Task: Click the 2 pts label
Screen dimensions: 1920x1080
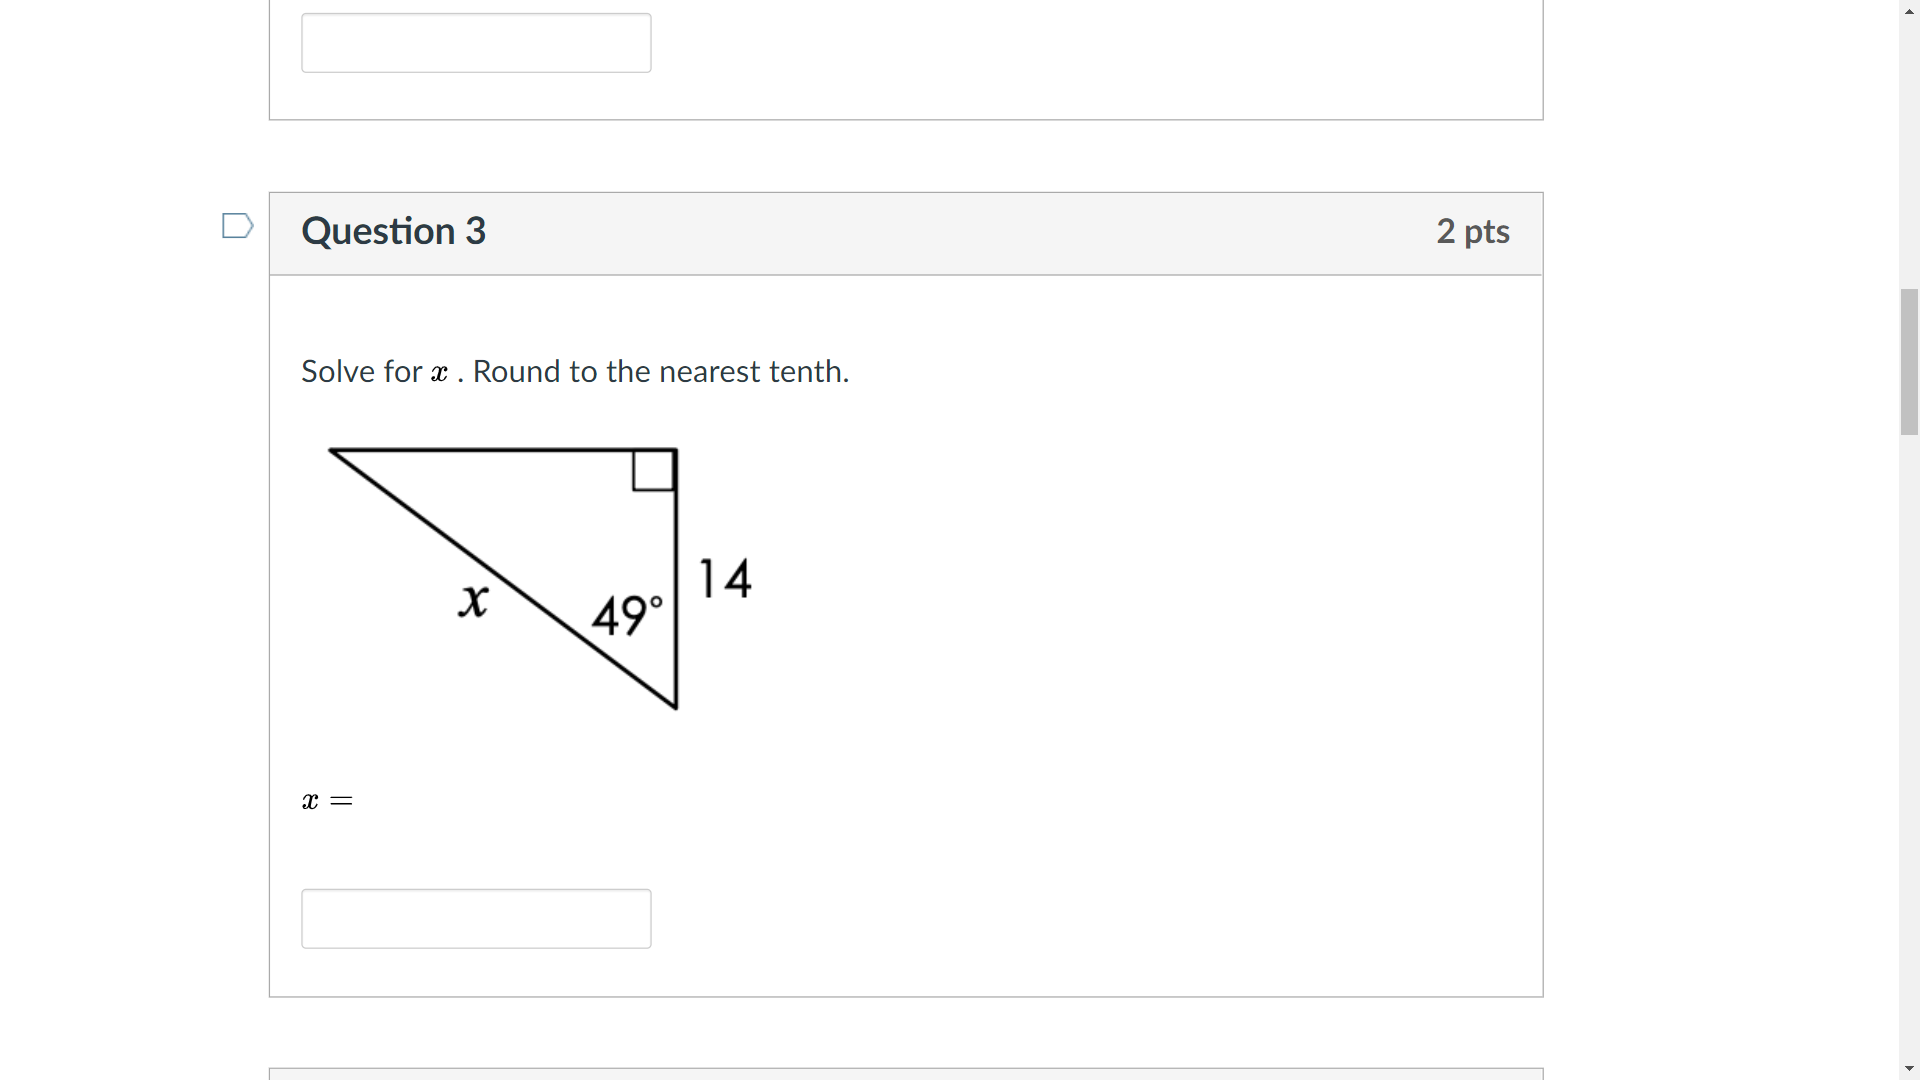Action: [1473, 231]
